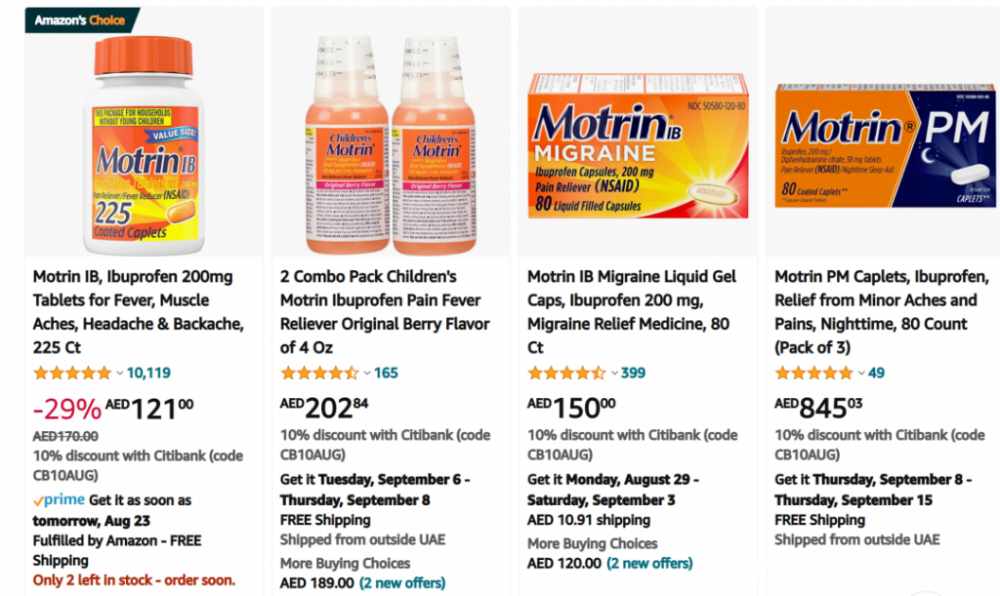Screen dimensions: 1000x596
Task: Click the Amazon's Choice badge
Action: (80, 20)
